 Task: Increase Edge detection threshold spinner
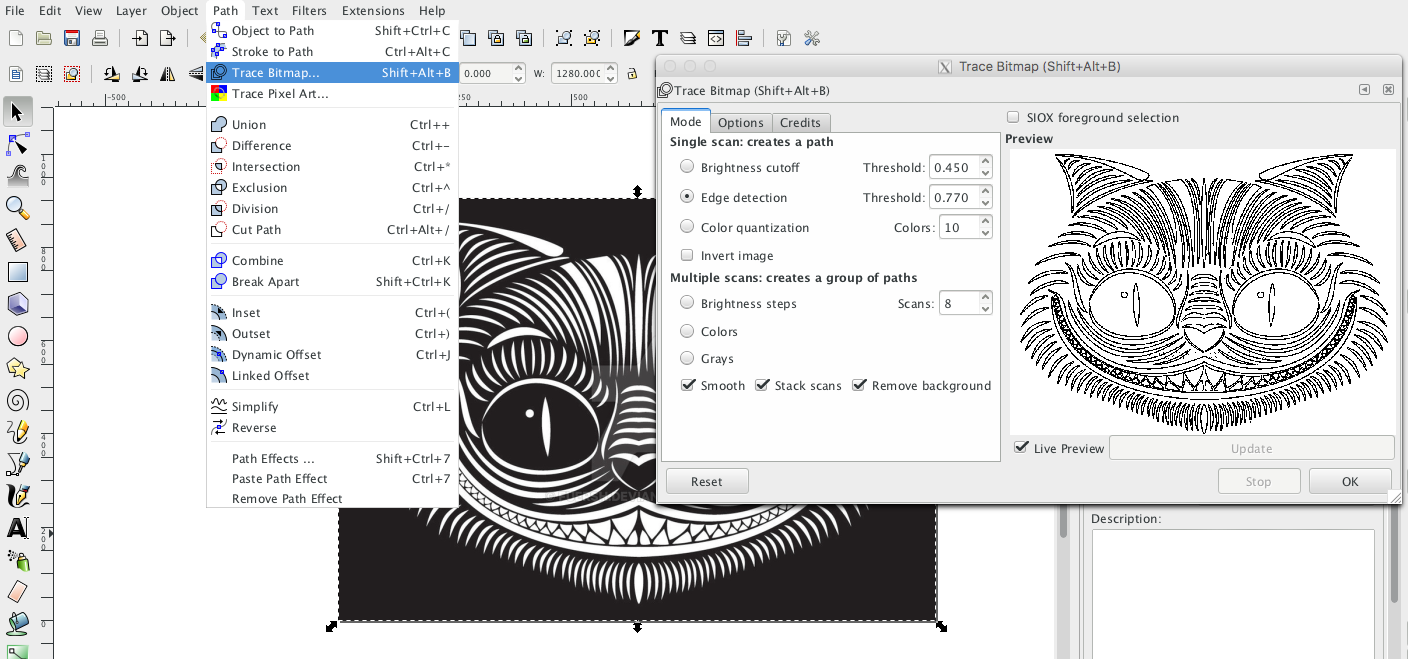(x=985, y=192)
